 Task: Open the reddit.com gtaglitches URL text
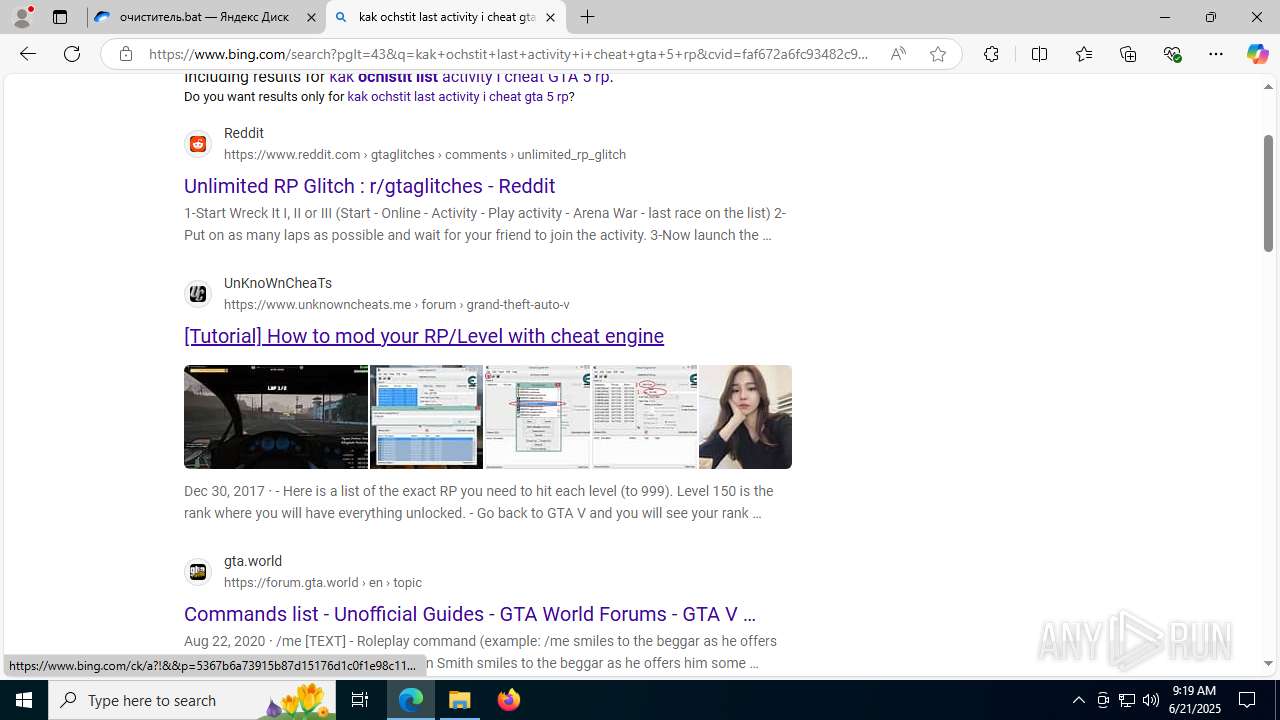tap(425, 155)
